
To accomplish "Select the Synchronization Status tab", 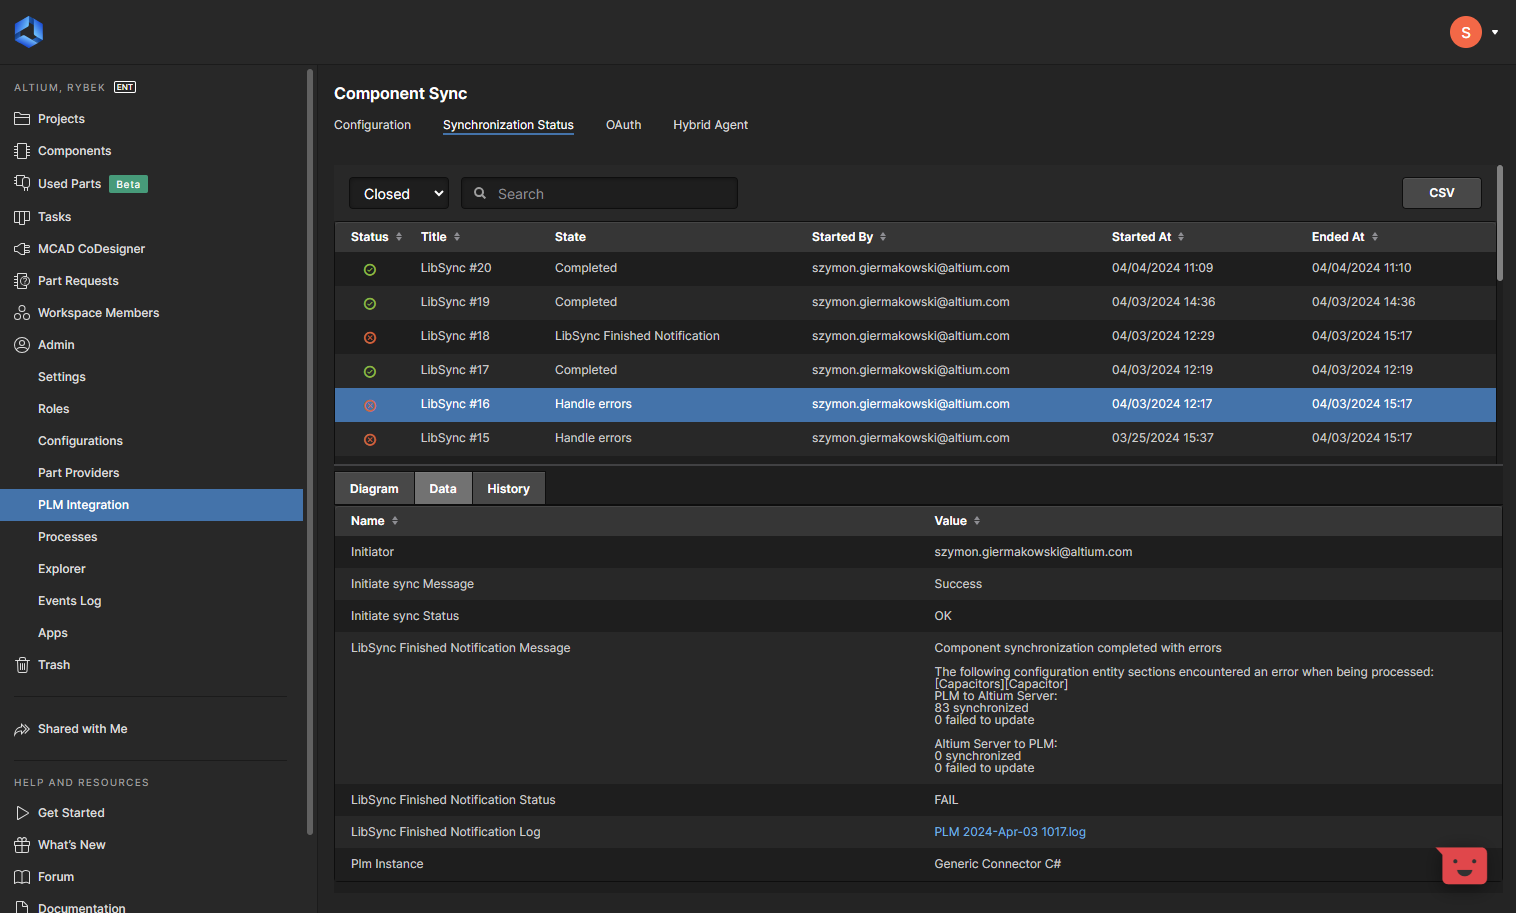I will click(x=508, y=125).
